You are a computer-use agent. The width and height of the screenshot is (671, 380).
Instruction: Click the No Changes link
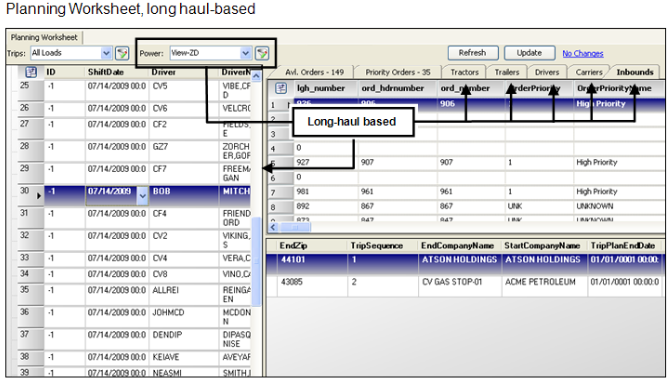pos(583,53)
